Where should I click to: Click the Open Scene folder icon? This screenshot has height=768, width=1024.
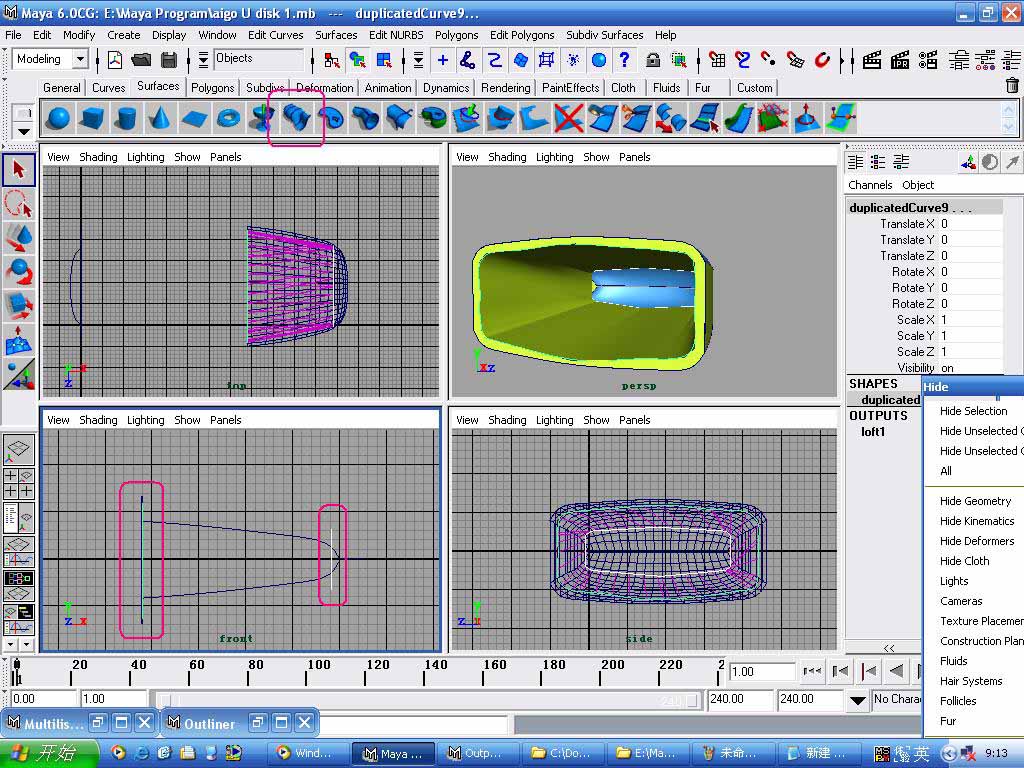coord(141,60)
